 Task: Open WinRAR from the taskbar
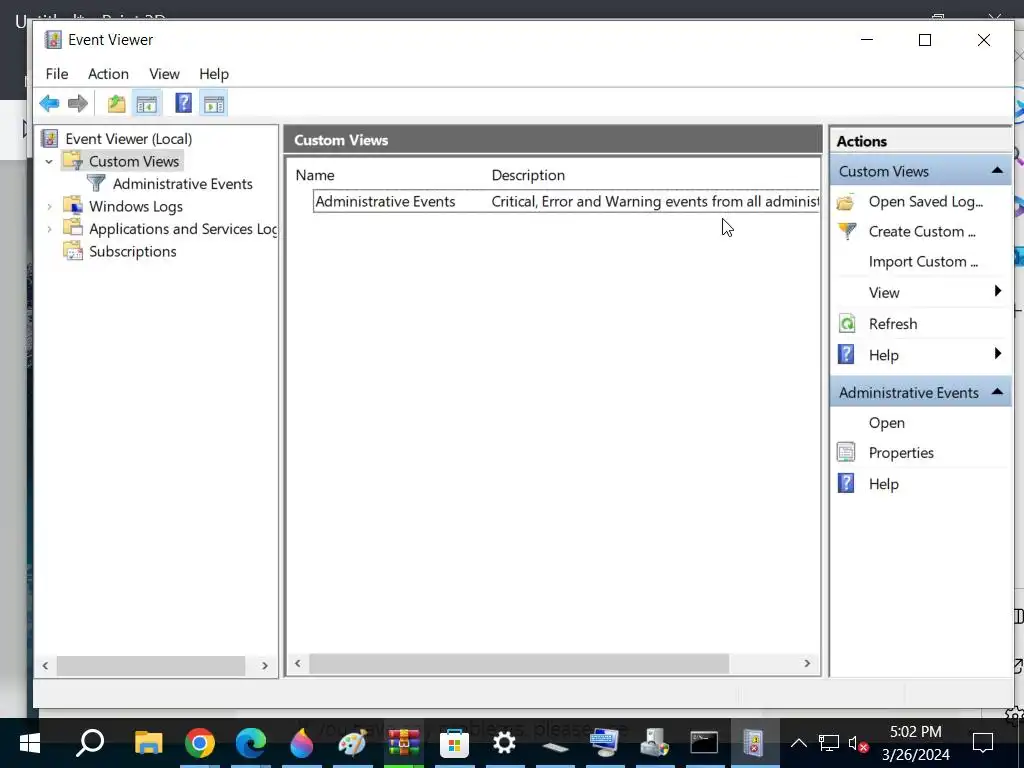pos(404,743)
